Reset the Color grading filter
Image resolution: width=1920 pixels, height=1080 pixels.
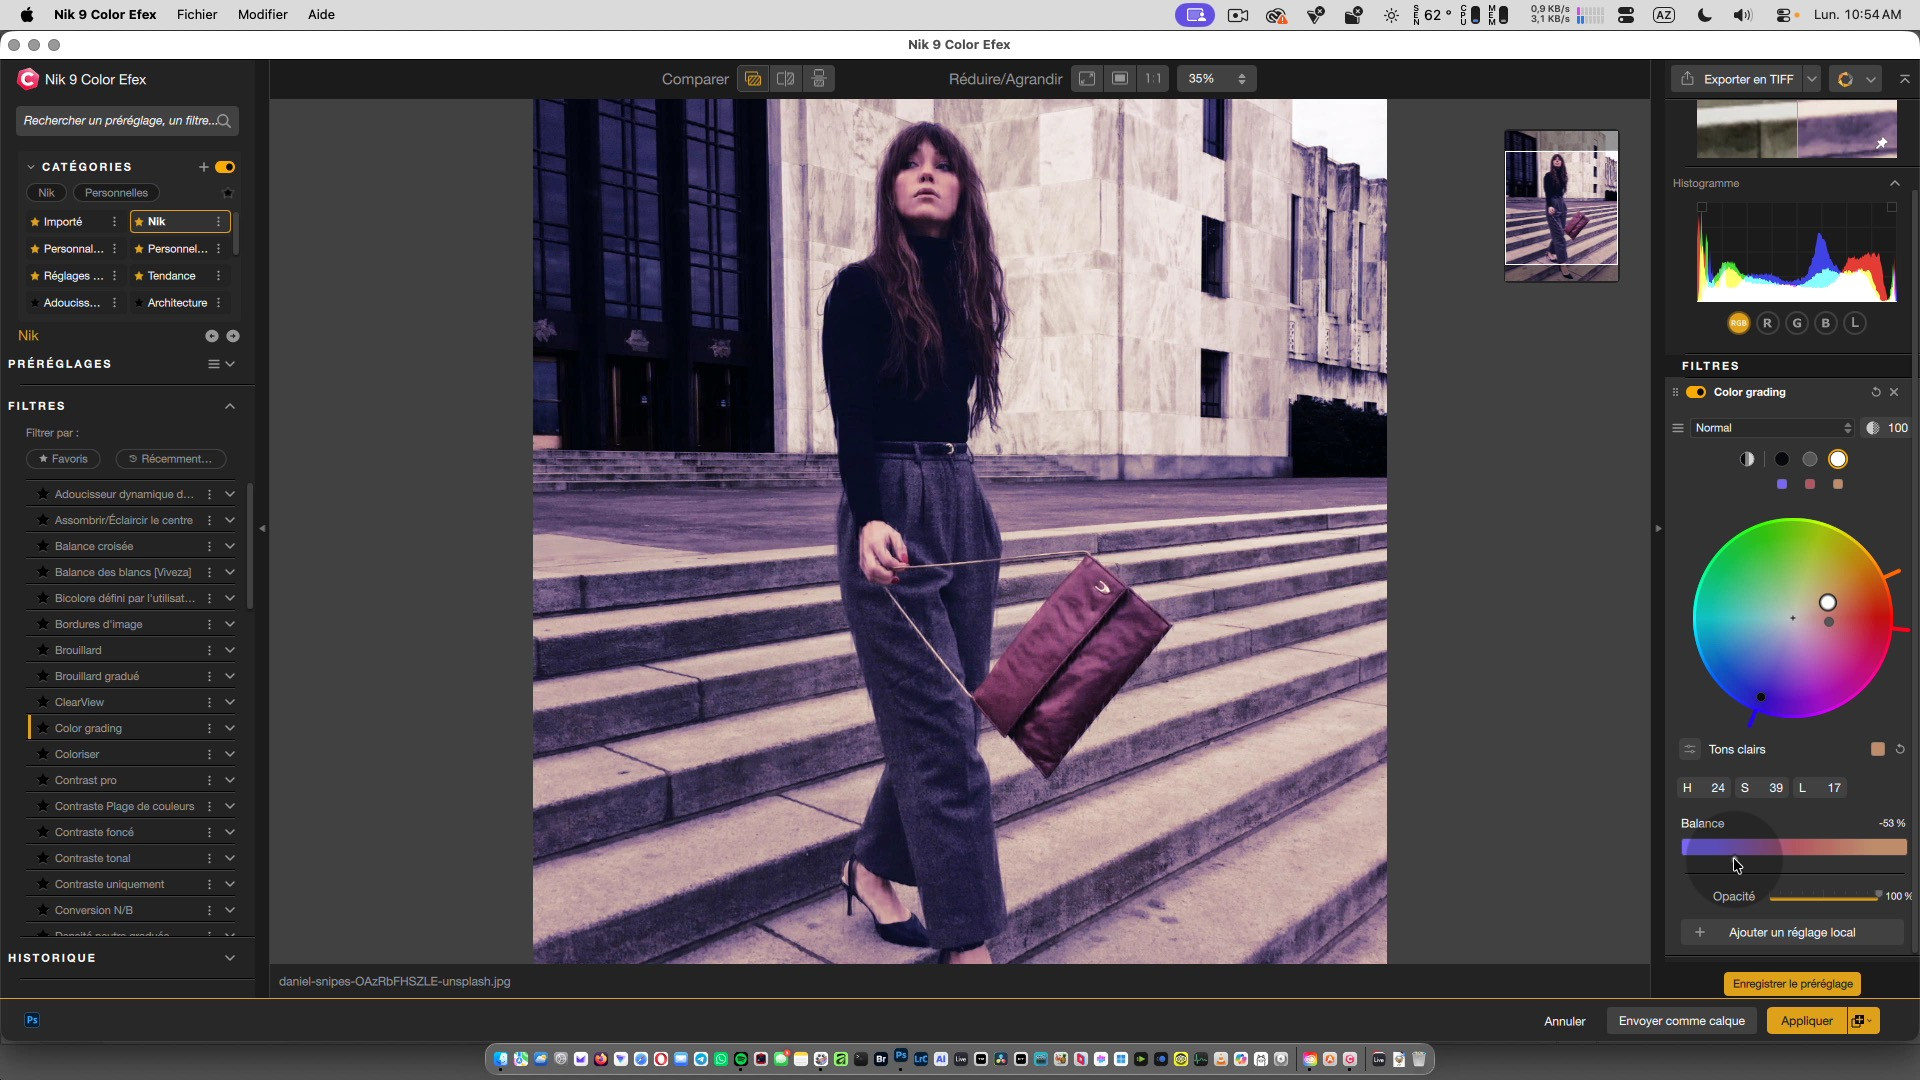1876,392
